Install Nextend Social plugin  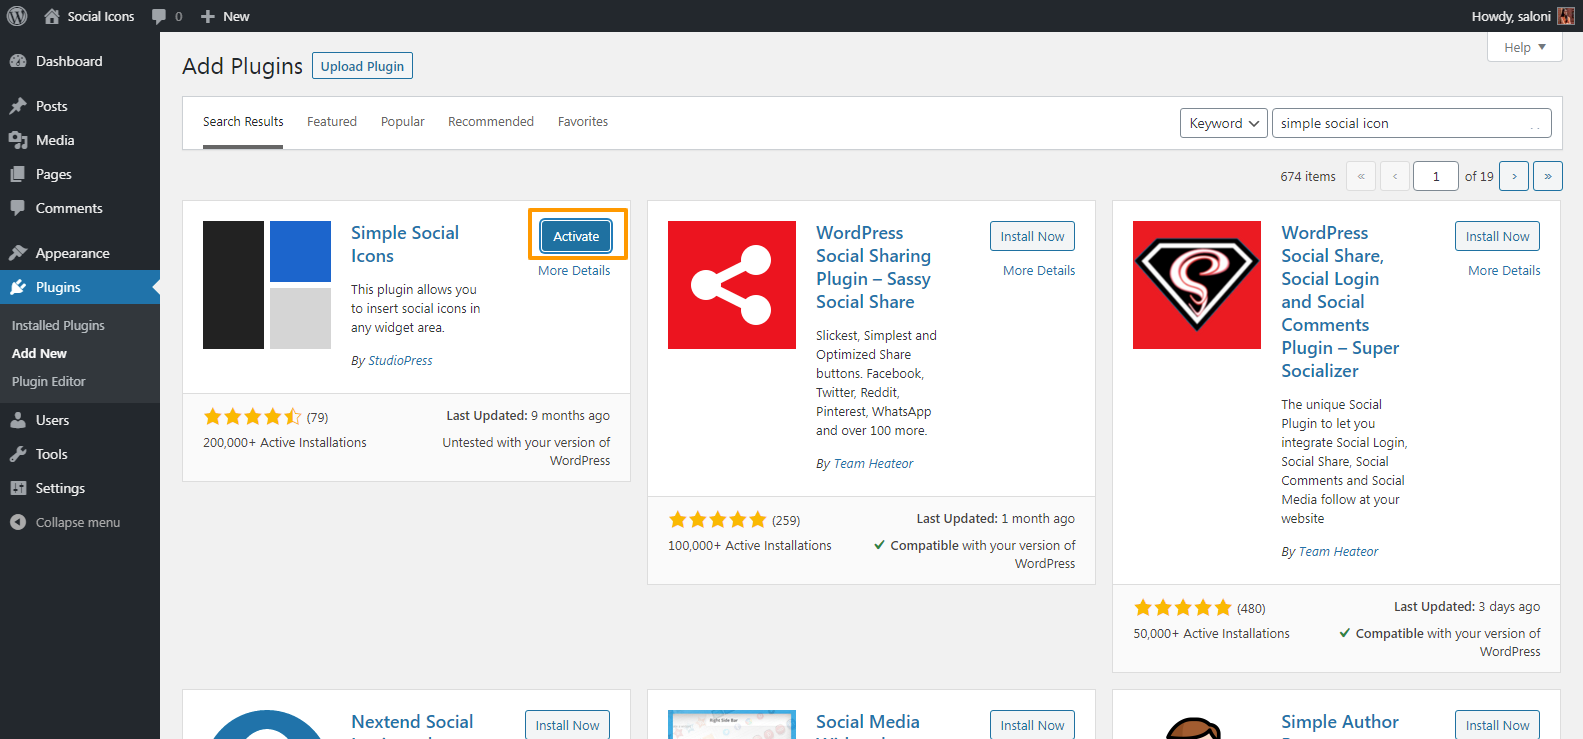pos(567,725)
